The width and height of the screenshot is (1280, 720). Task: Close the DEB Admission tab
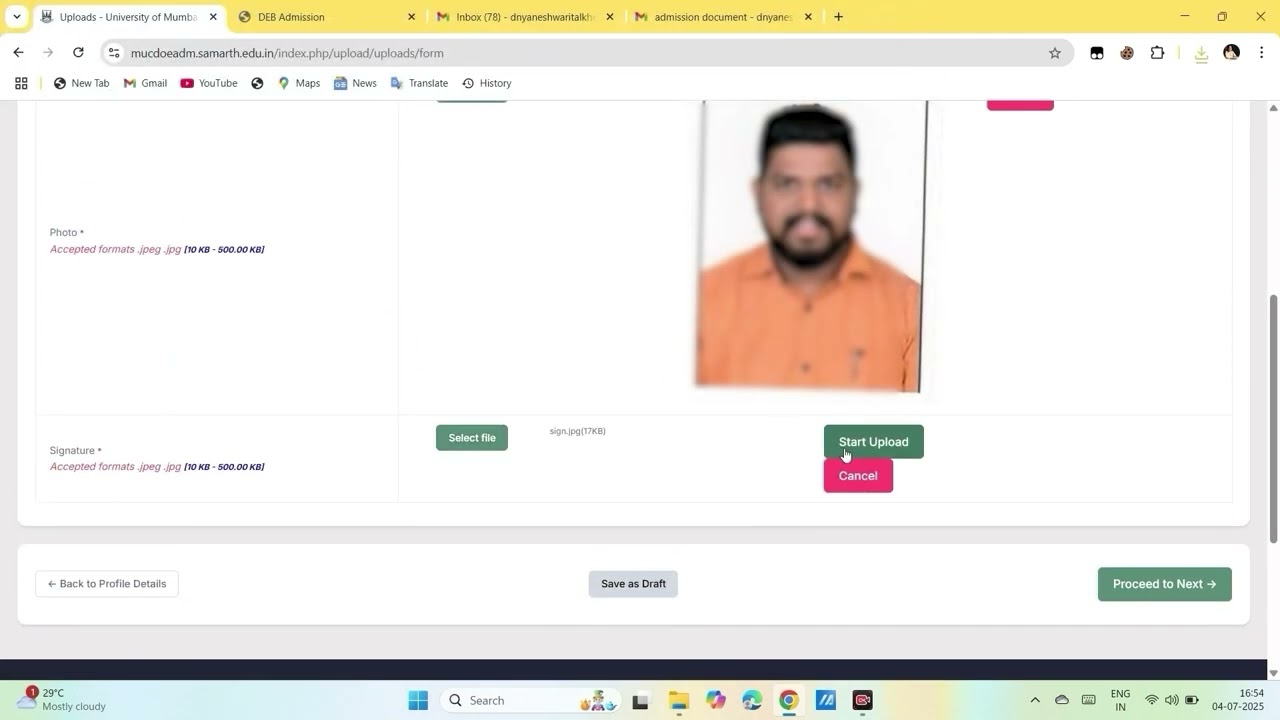pos(411,17)
